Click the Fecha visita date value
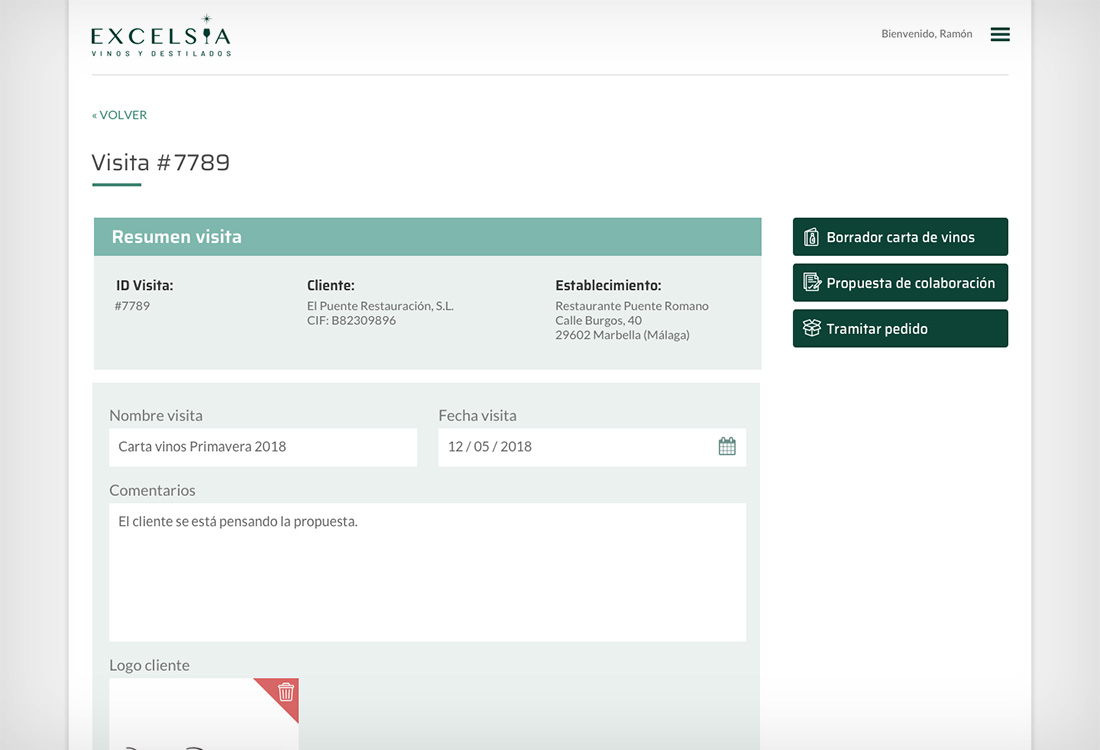 490,447
